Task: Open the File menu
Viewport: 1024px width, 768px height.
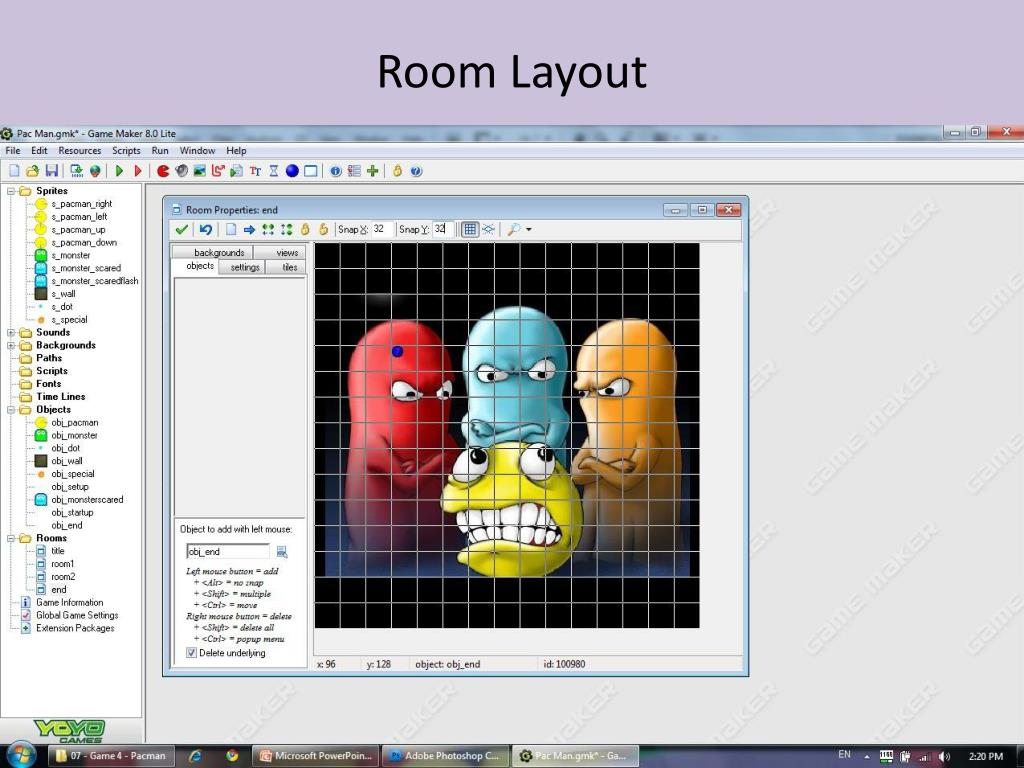Action: click(12, 151)
